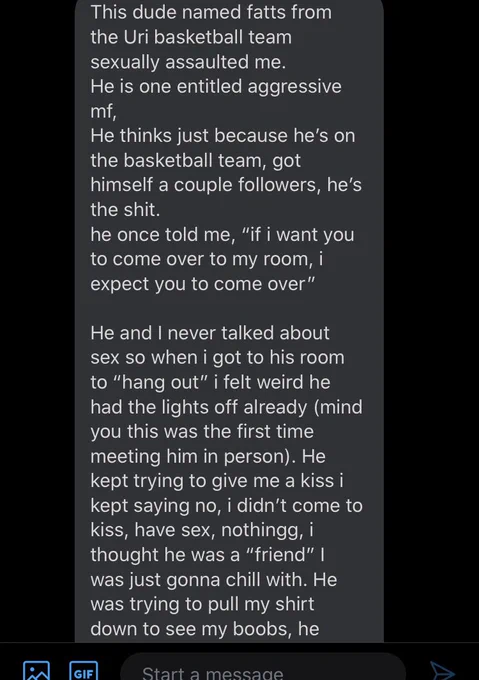
Task: Click the line 'meeting him in person). He'
Action: (x=208, y=457)
